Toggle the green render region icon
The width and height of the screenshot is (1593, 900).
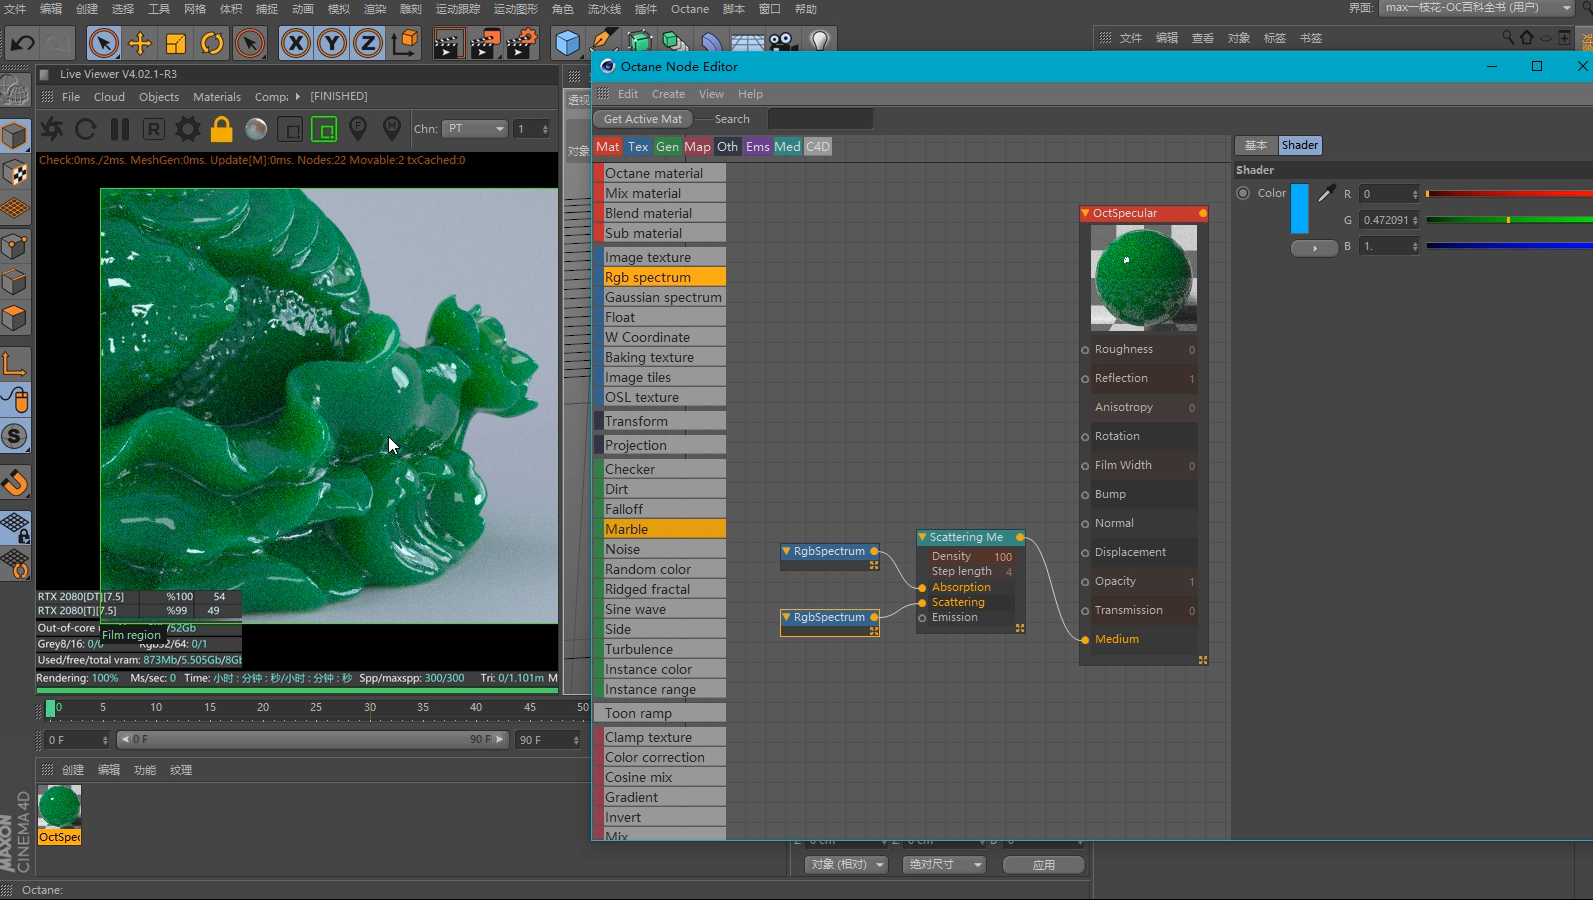324,129
